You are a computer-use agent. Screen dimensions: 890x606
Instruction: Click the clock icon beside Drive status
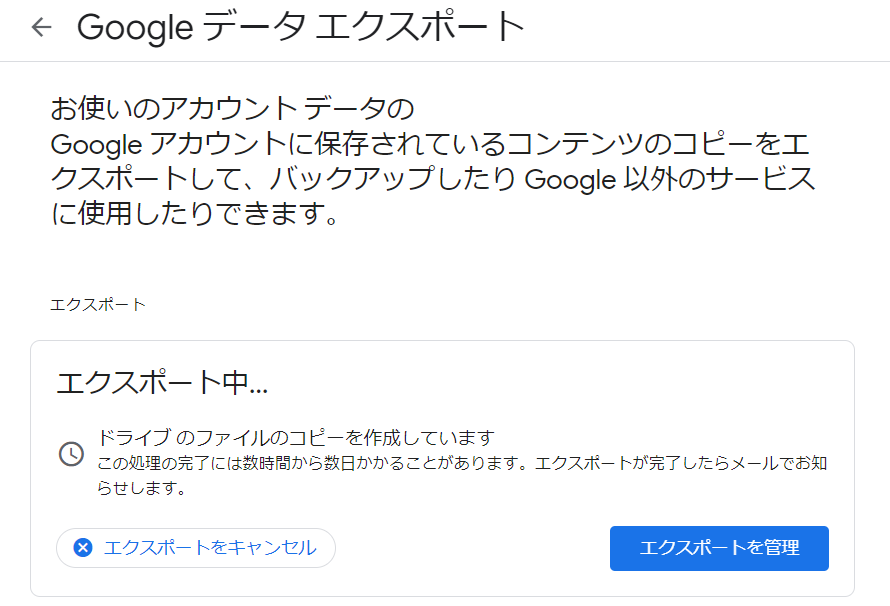click(71, 453)
